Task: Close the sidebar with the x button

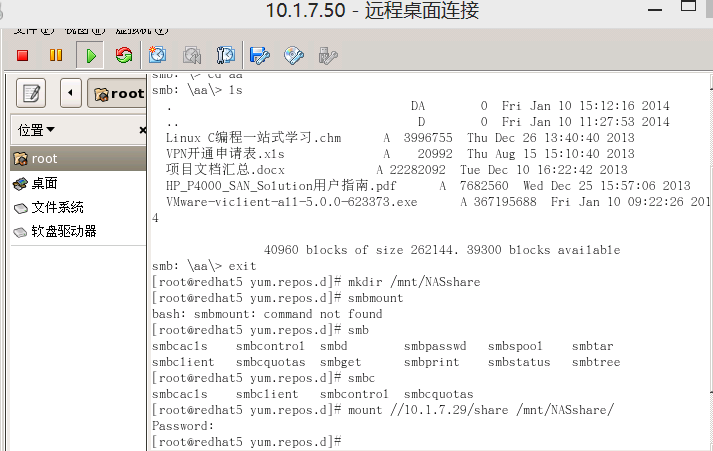Action: point(143,130)
